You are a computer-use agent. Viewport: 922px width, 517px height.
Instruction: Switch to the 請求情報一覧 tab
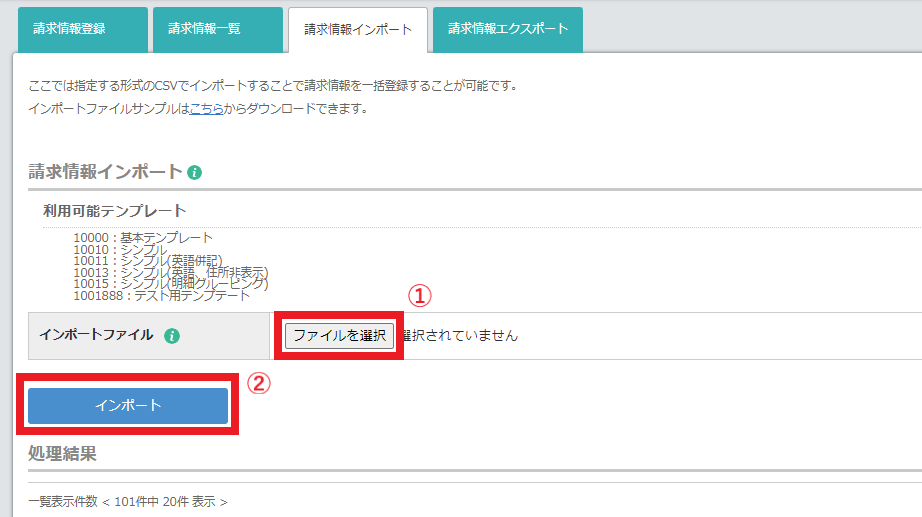[218, 29]
